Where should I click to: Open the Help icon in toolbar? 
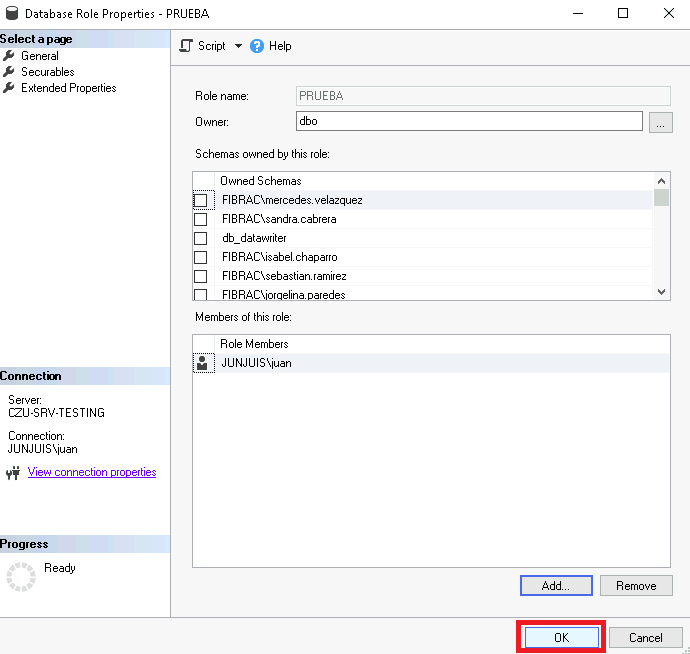(x=257, y=46)
